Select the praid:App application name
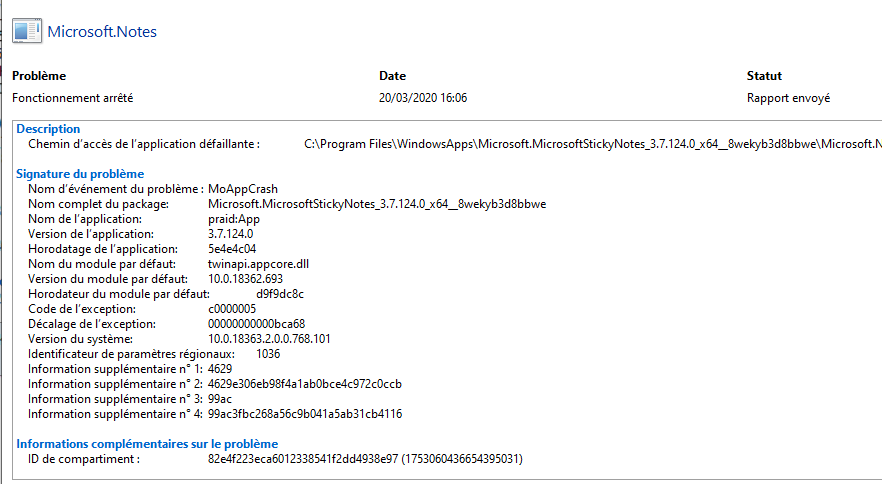882x484 pixels. pos(234,219)
